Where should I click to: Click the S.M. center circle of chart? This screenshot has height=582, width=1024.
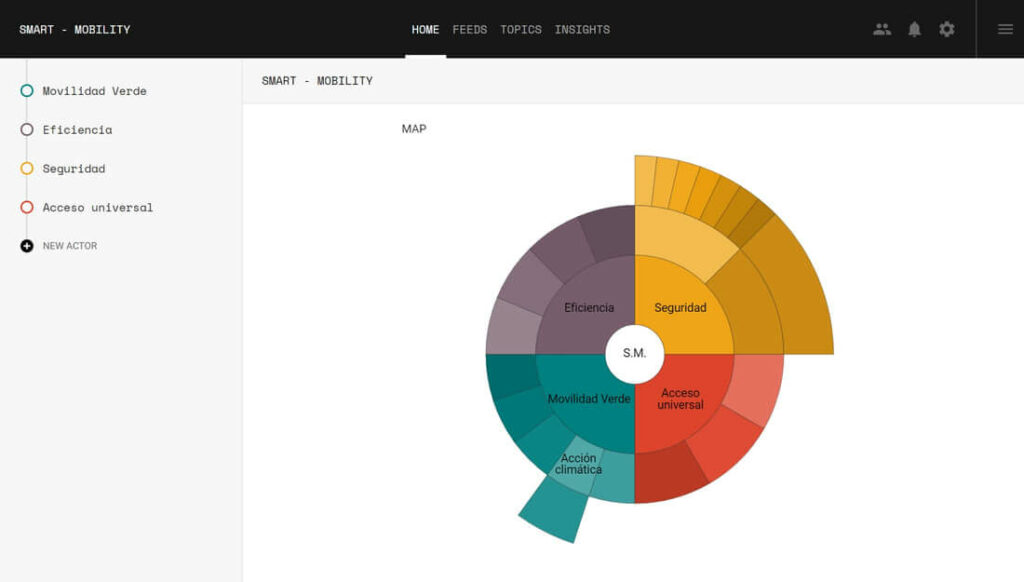(x=635, y=353)
